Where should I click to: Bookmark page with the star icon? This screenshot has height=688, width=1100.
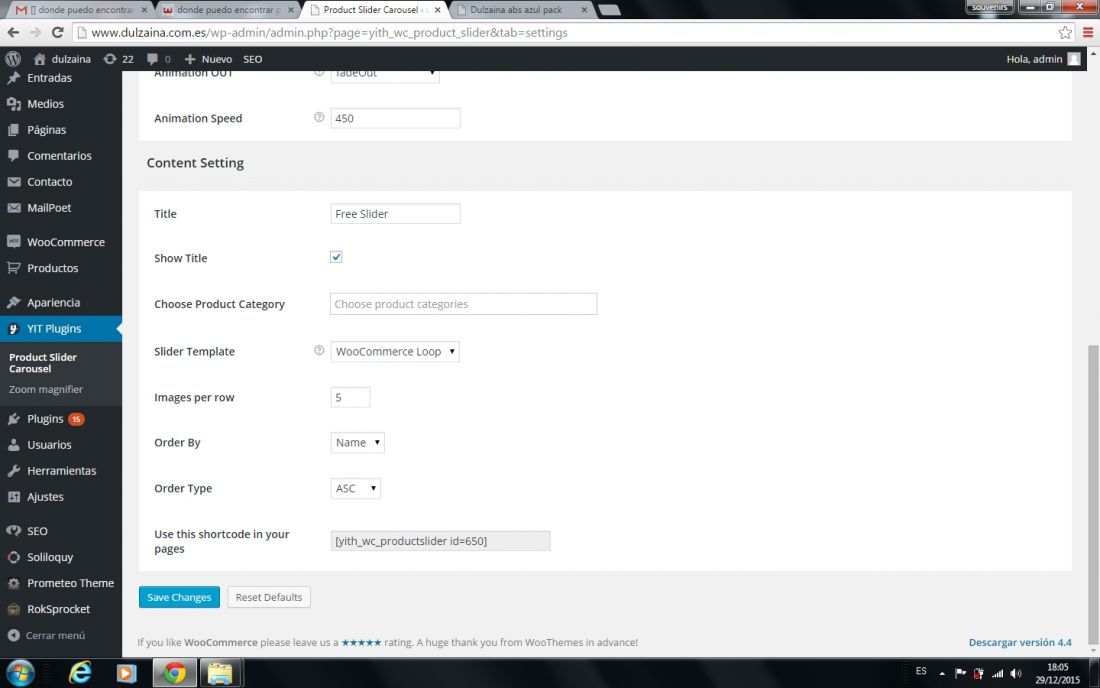click(1065, 32)
